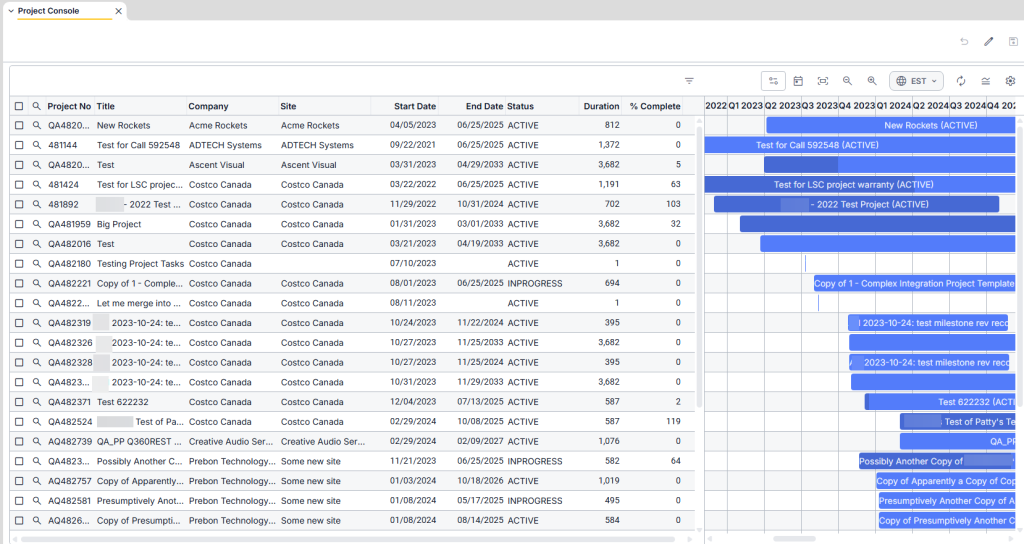The width and height of the screenshot is (1024, 544).
Task: Expand the chevron beside Project Console tab
Action: pos(10,11)
